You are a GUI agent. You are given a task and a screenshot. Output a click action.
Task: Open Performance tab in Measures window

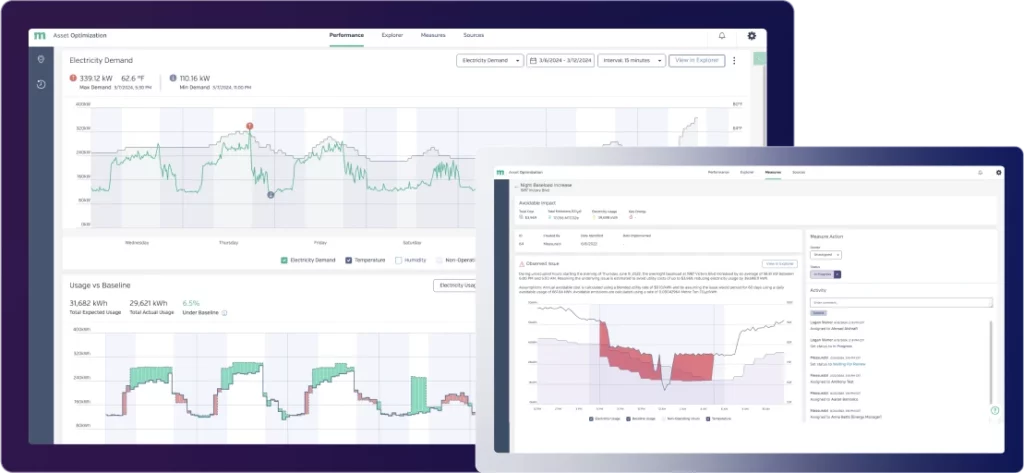tap(718, 172)
